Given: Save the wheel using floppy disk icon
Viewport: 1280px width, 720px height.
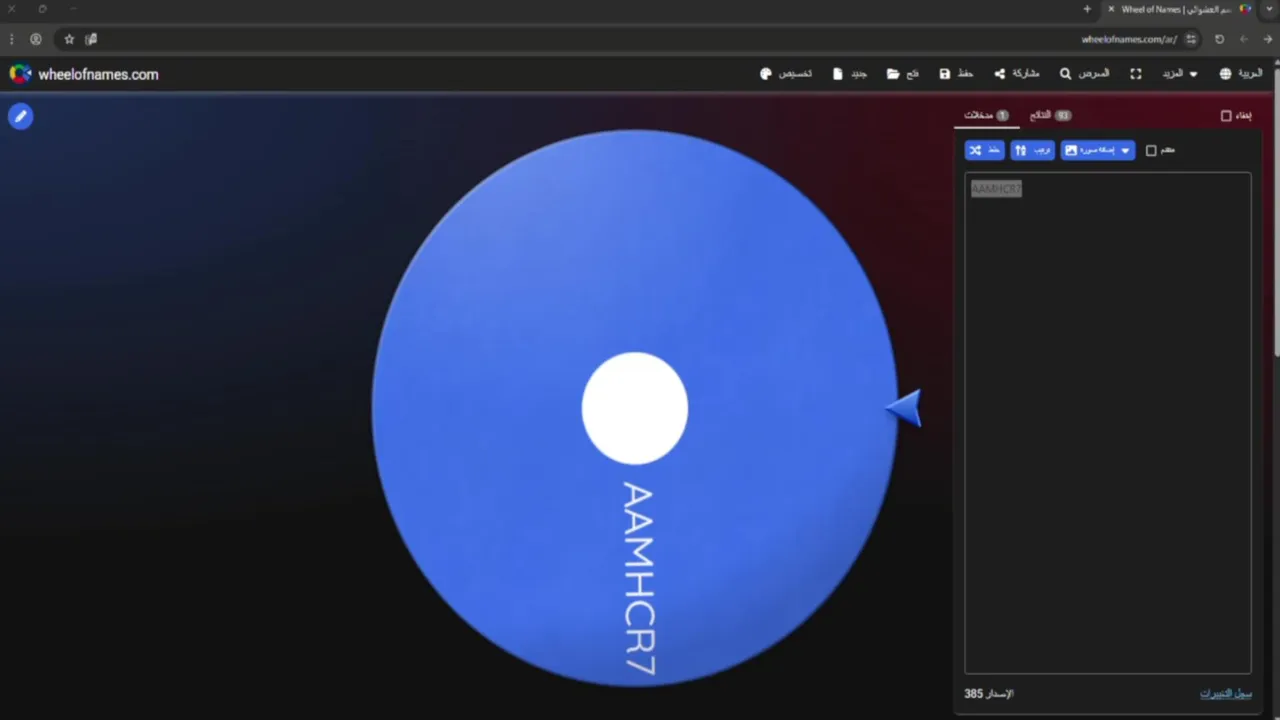Looking at the screenshot, I should 956,74.
